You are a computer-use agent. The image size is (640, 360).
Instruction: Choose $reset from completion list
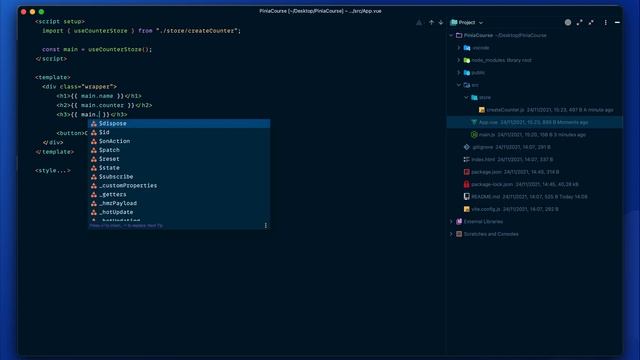179,159
